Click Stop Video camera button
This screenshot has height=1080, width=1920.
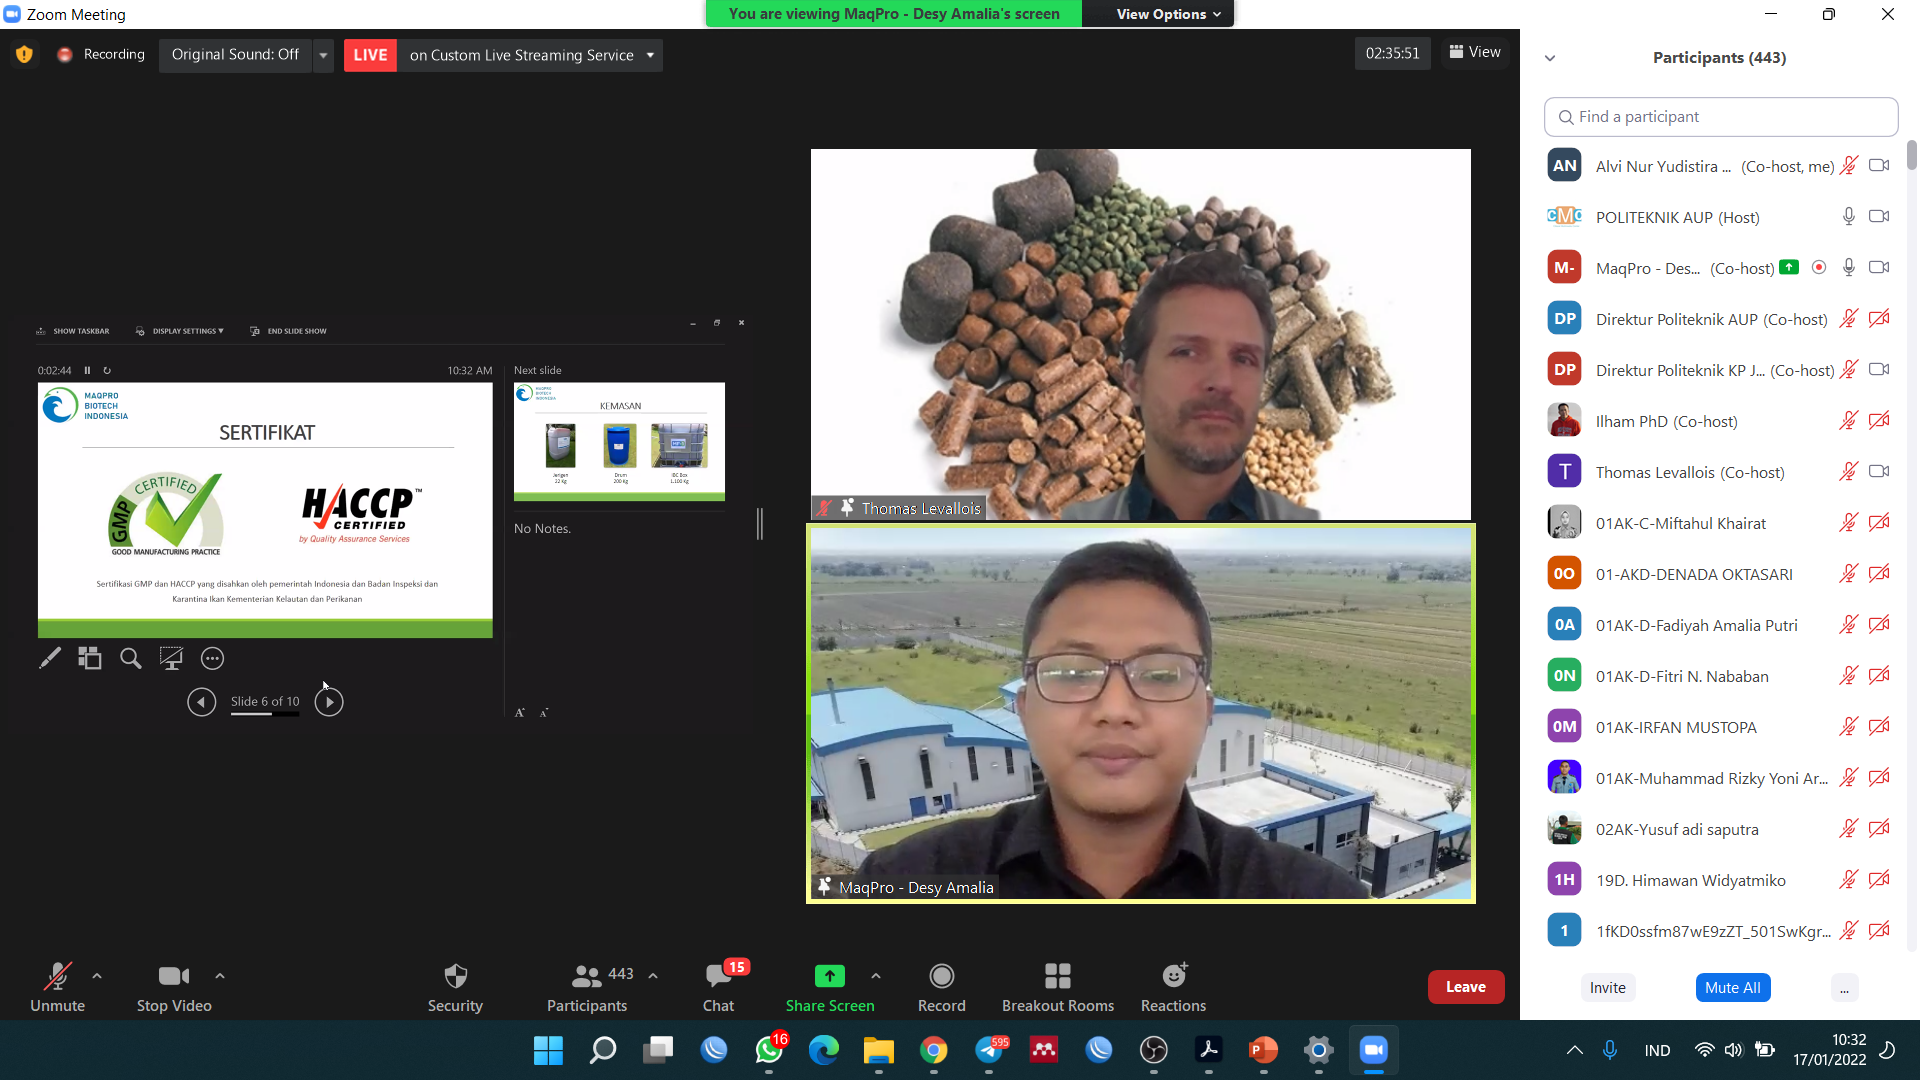(x=174, y=986)
